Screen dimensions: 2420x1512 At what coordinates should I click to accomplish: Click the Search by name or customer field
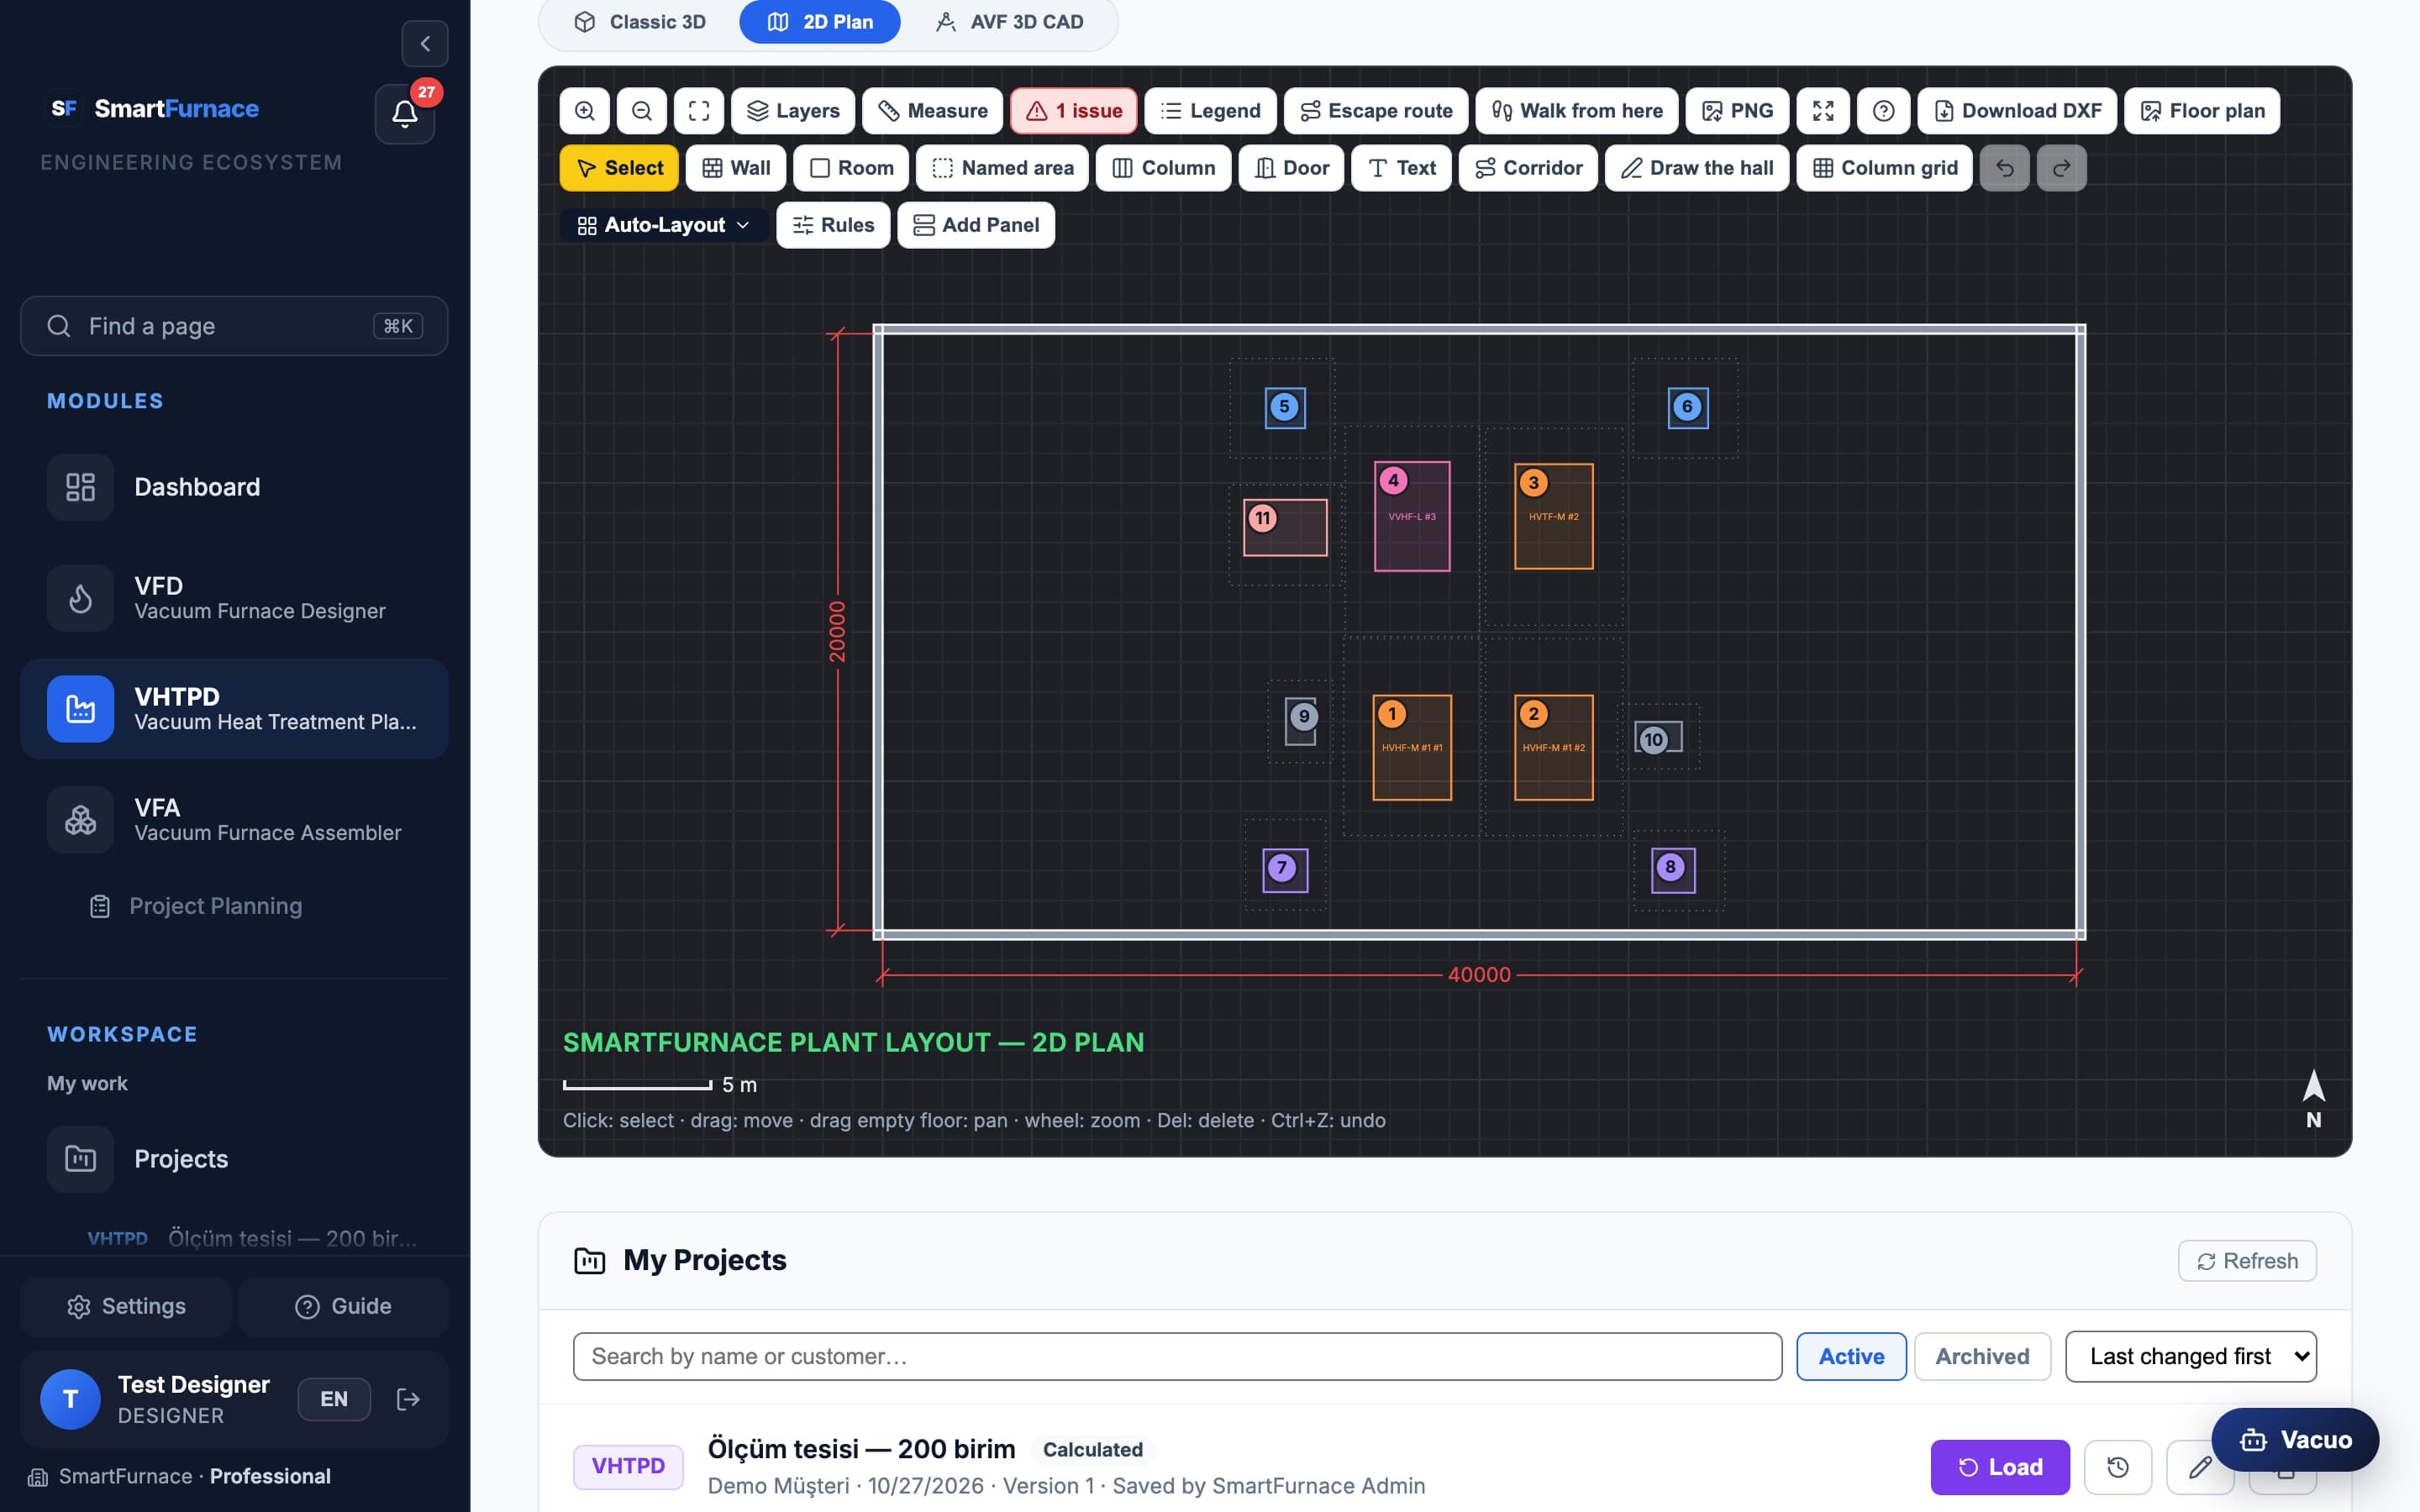tap(1177, 1356)
